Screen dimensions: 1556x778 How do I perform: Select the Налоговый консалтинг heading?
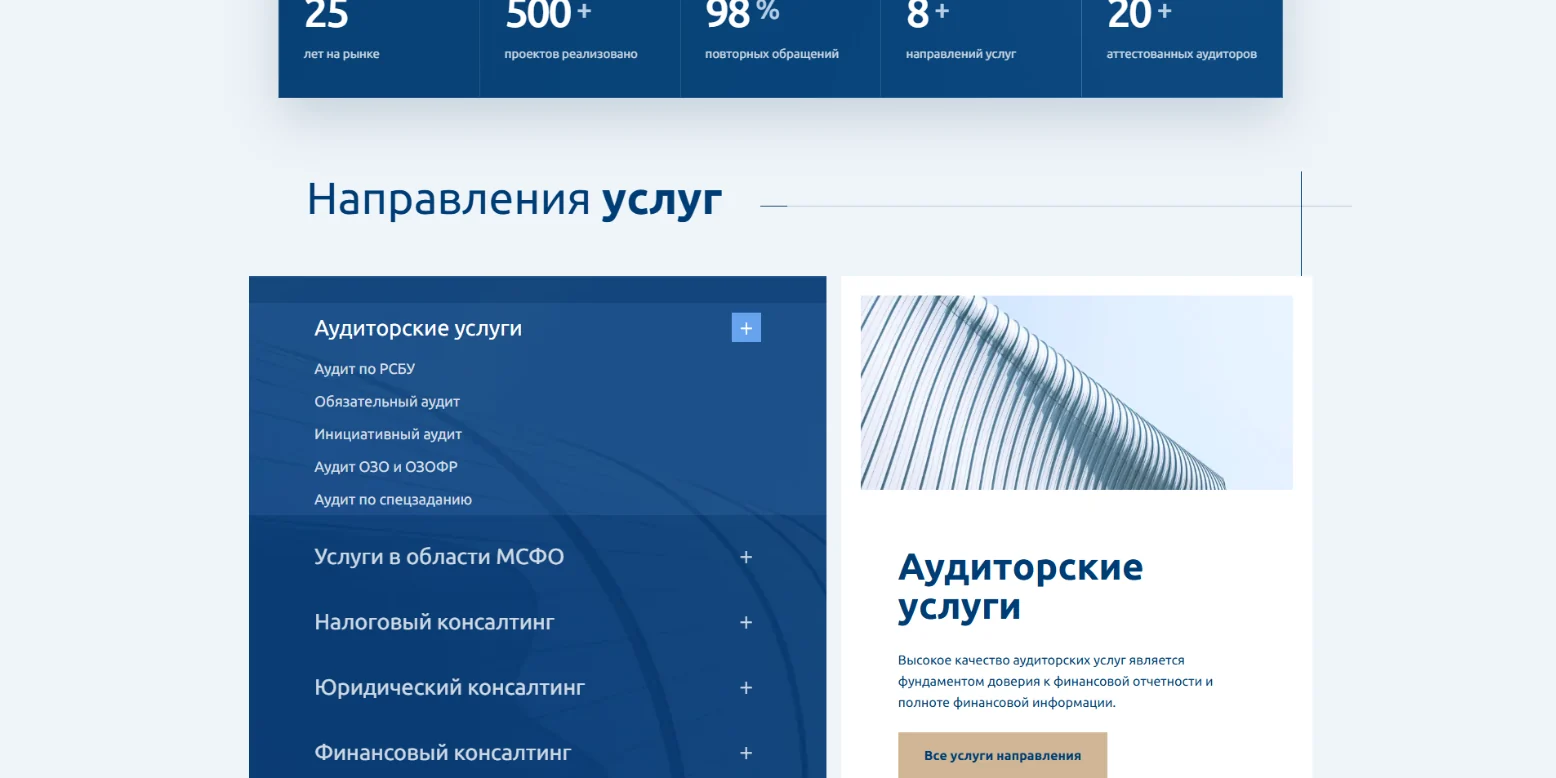point(434,622)
